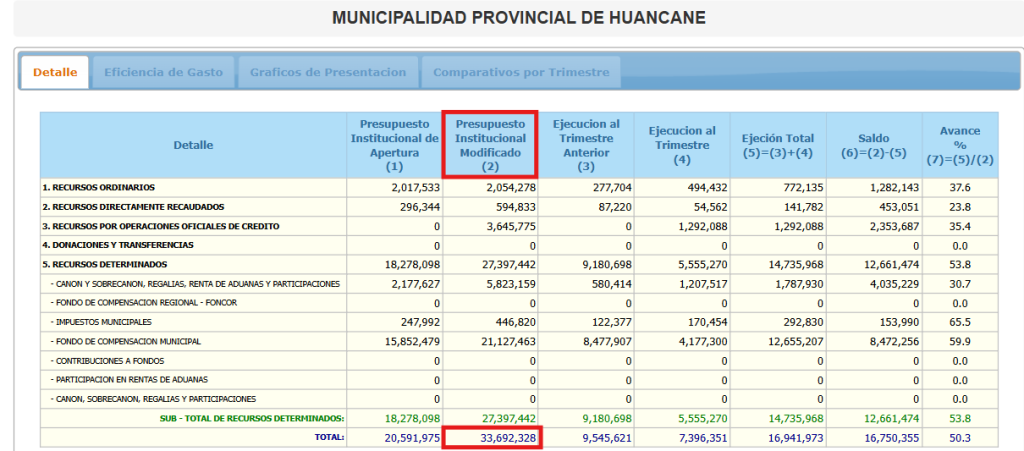Click FONDO DE COMPENSACION MUNICIPAL label

tap(125, 341)
